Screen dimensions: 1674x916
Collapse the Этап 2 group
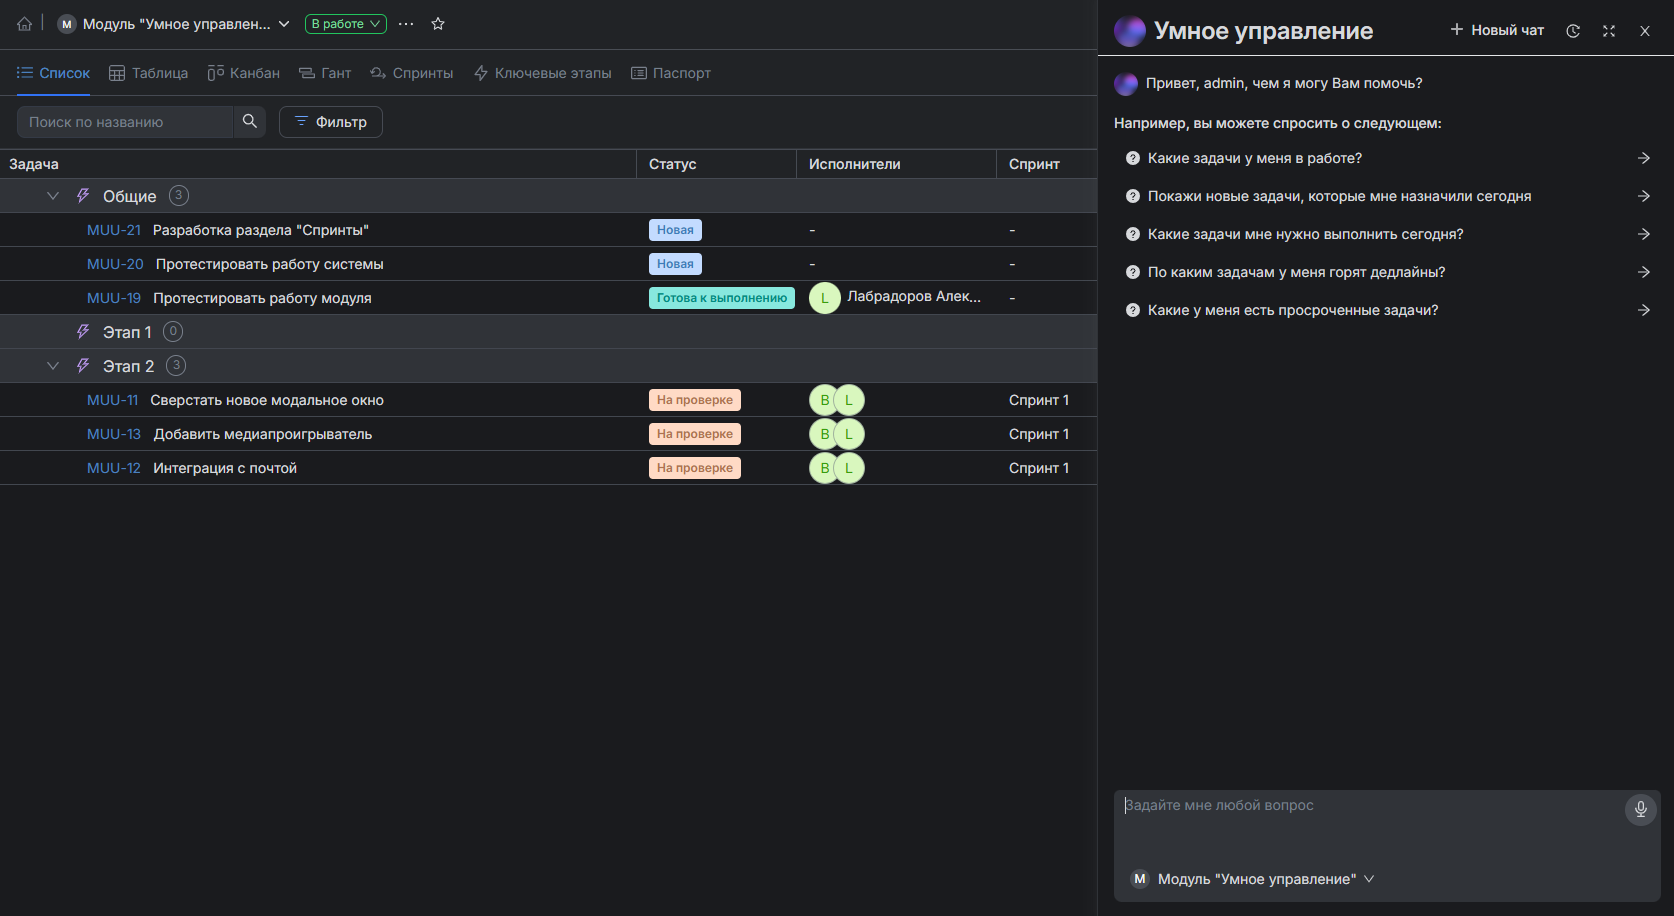tap(53, 366)
